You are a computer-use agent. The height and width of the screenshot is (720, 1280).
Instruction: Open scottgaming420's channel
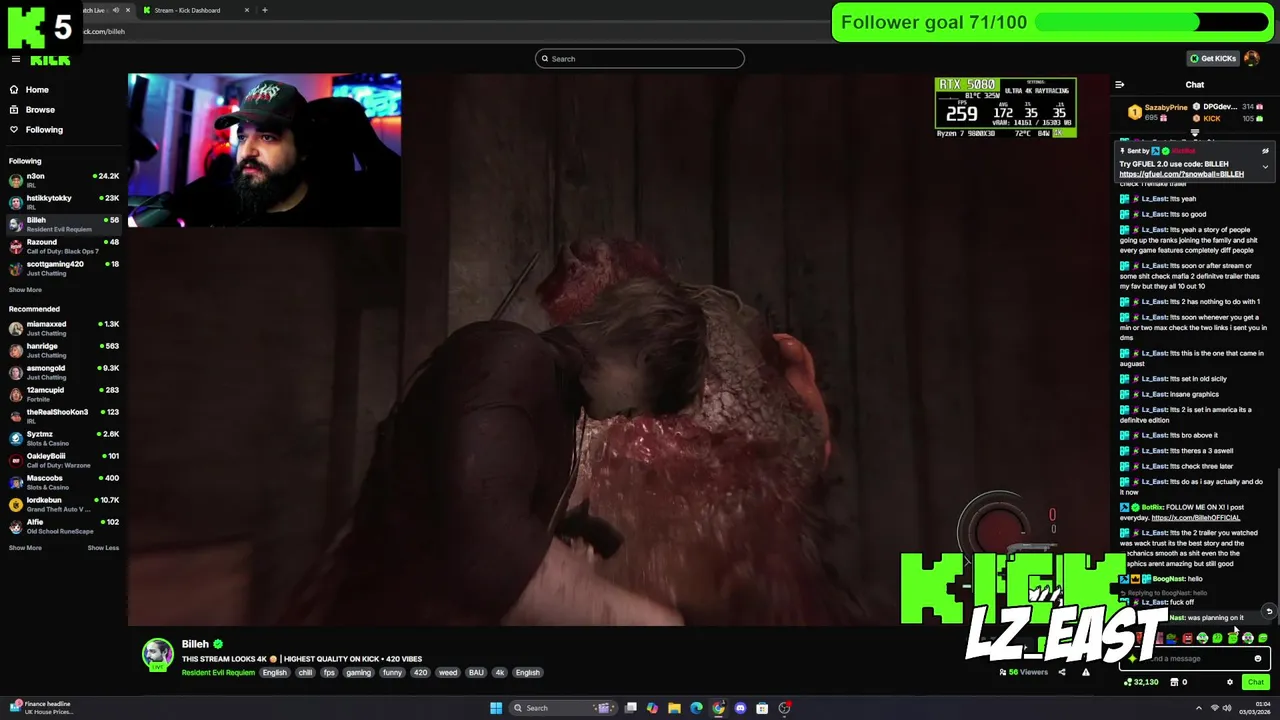pos(64,268)
